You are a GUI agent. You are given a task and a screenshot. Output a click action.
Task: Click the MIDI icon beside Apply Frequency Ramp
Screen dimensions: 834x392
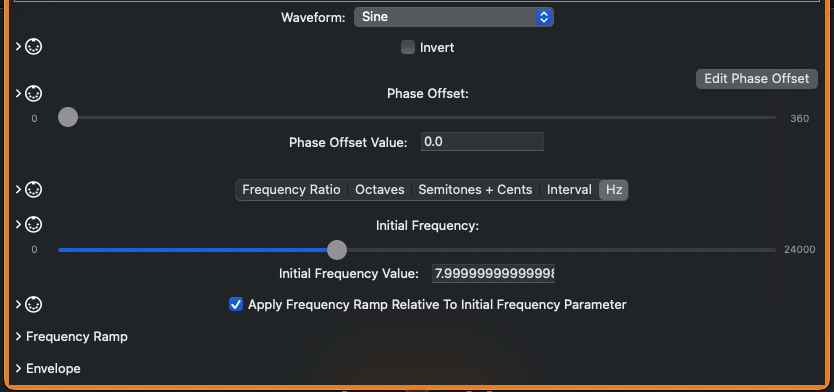click(34, 304)
